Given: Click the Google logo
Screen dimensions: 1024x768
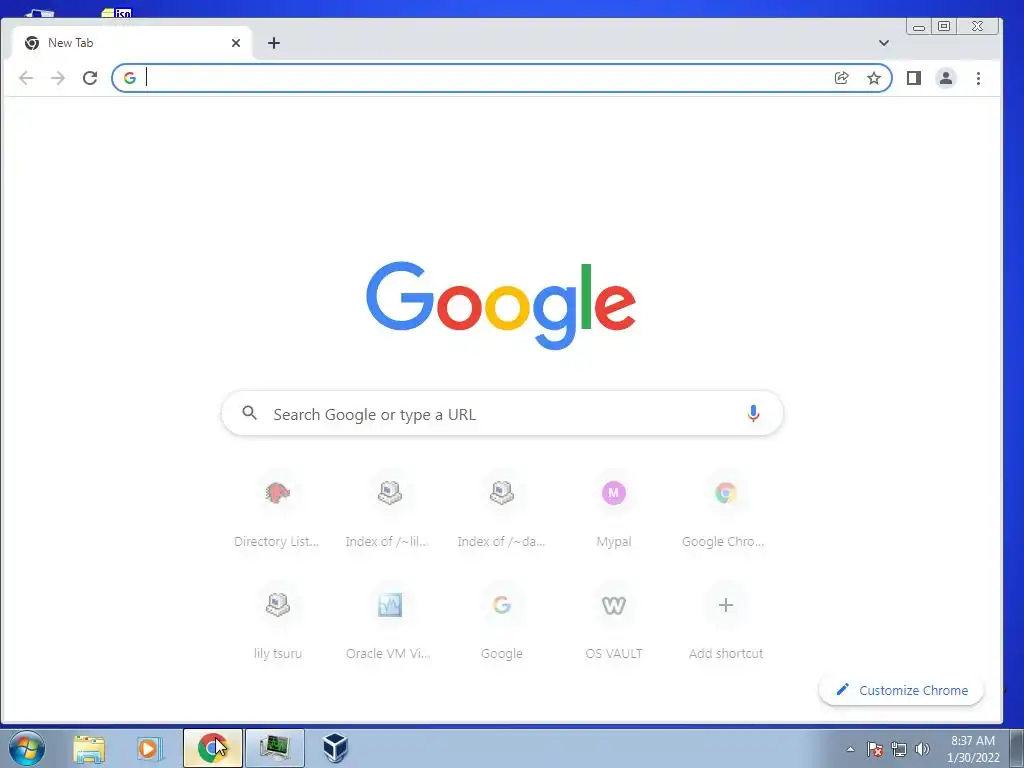Looking at the screenshot, I should coord(501,305).
